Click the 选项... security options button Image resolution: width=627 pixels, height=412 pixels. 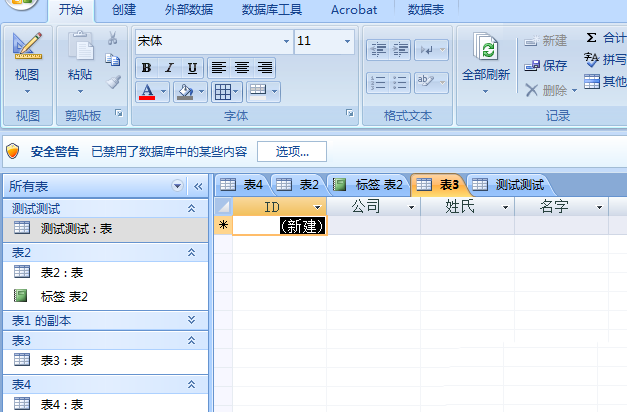tap(292, 152)
